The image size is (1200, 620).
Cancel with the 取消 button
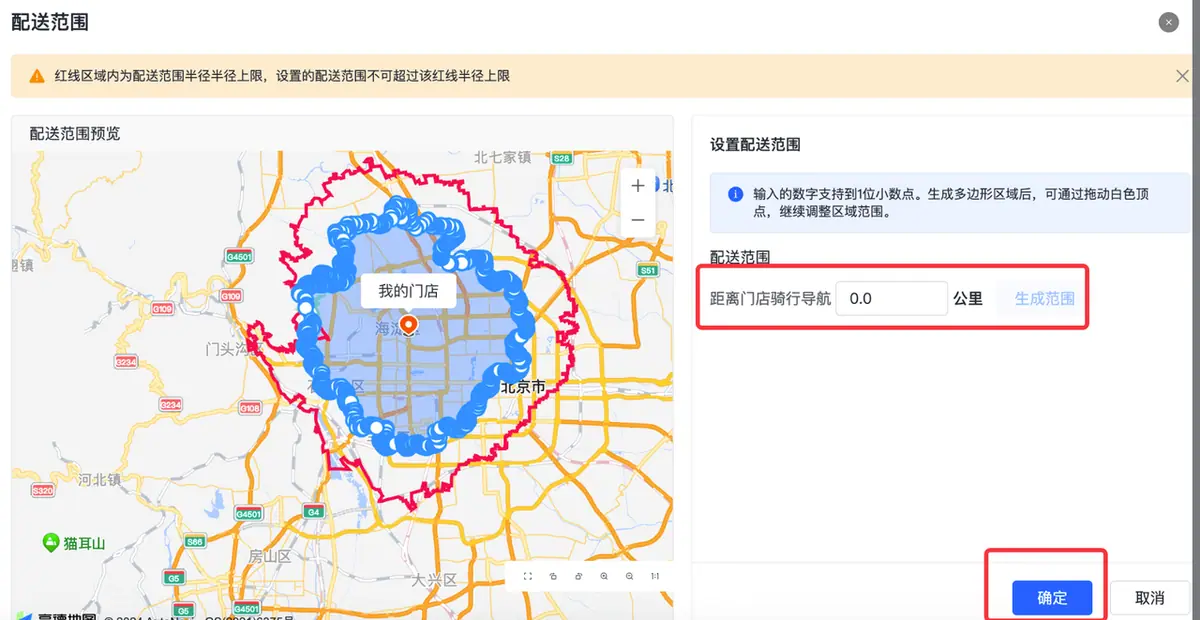pos(1150,598)
